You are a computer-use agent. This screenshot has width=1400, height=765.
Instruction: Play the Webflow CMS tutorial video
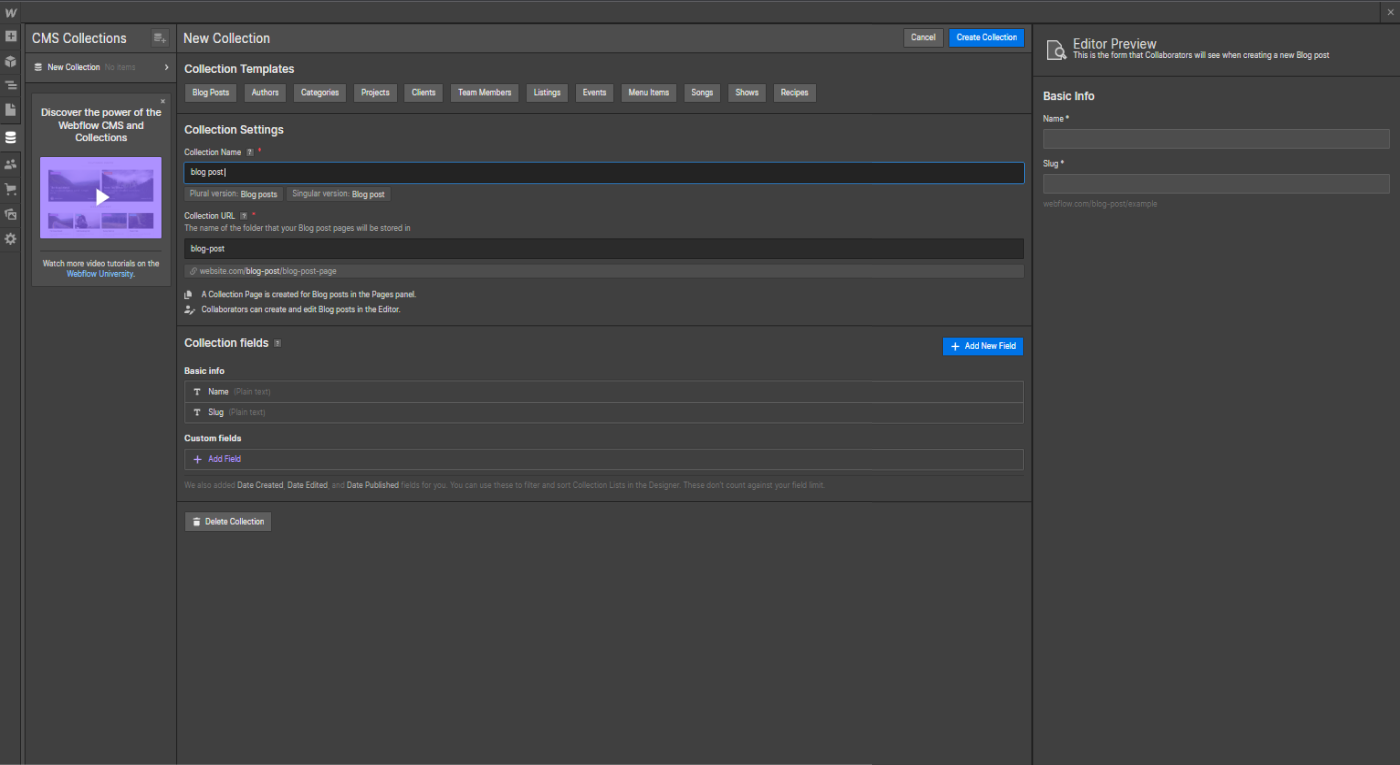pyautogui.click(x=100, y=197)
